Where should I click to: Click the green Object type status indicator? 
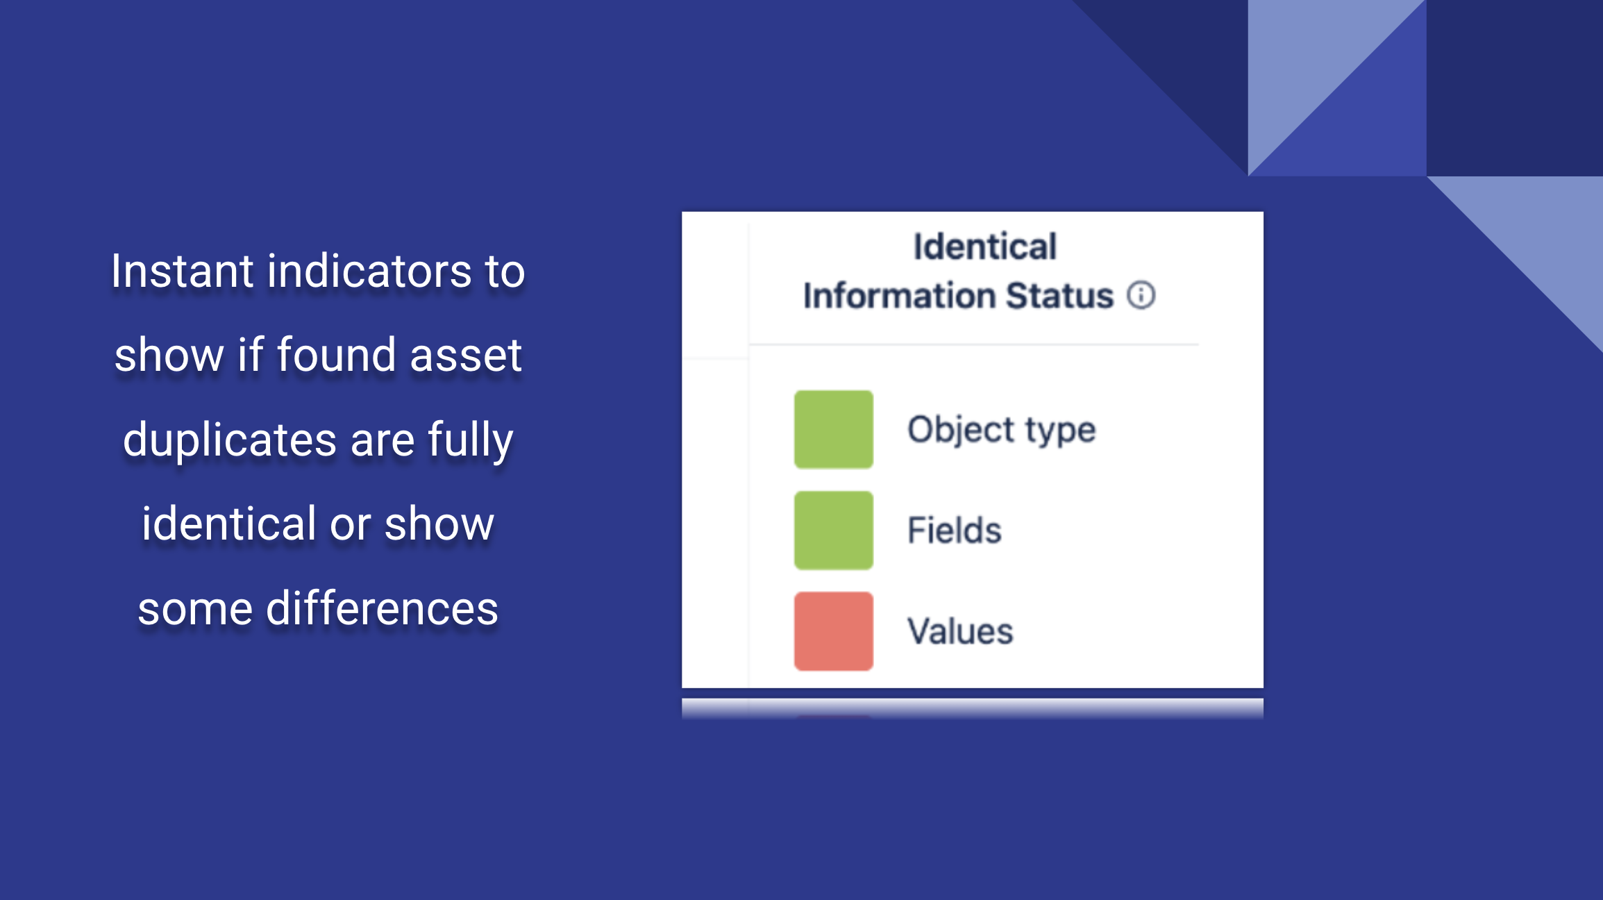[x=833, y=429]
